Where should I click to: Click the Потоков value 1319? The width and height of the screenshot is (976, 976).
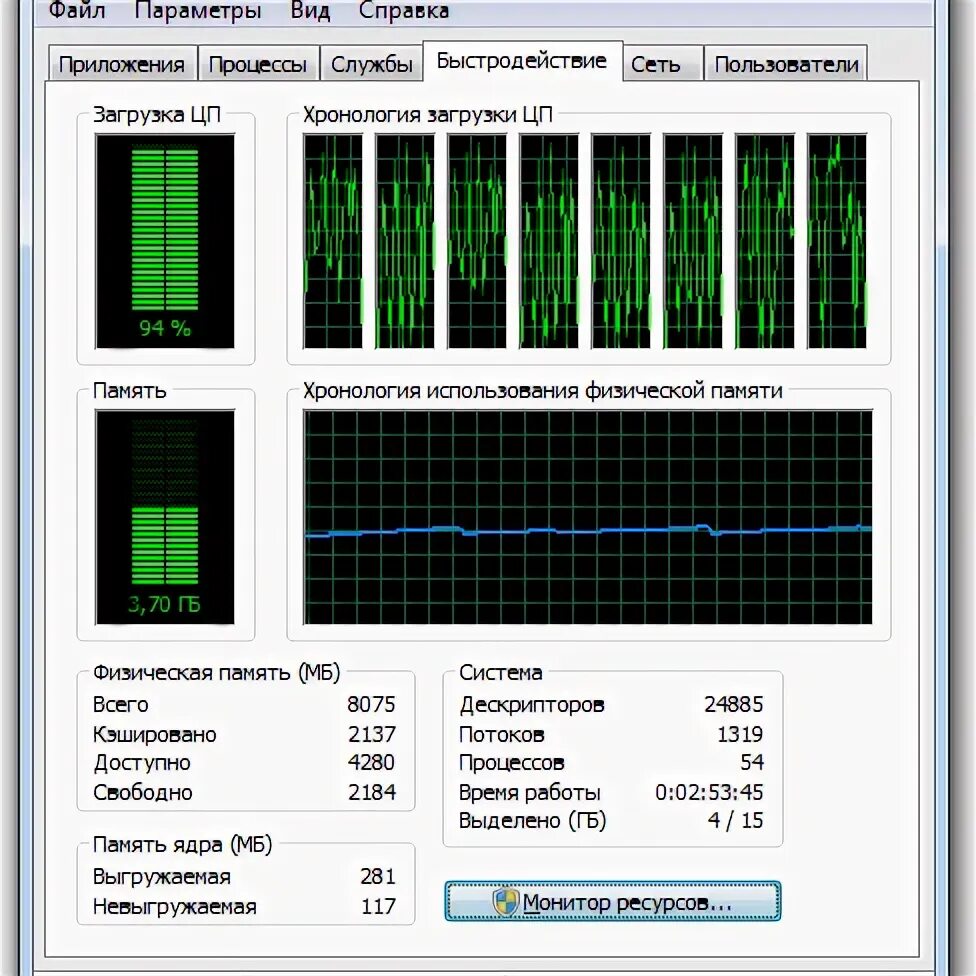click(739, 734)
